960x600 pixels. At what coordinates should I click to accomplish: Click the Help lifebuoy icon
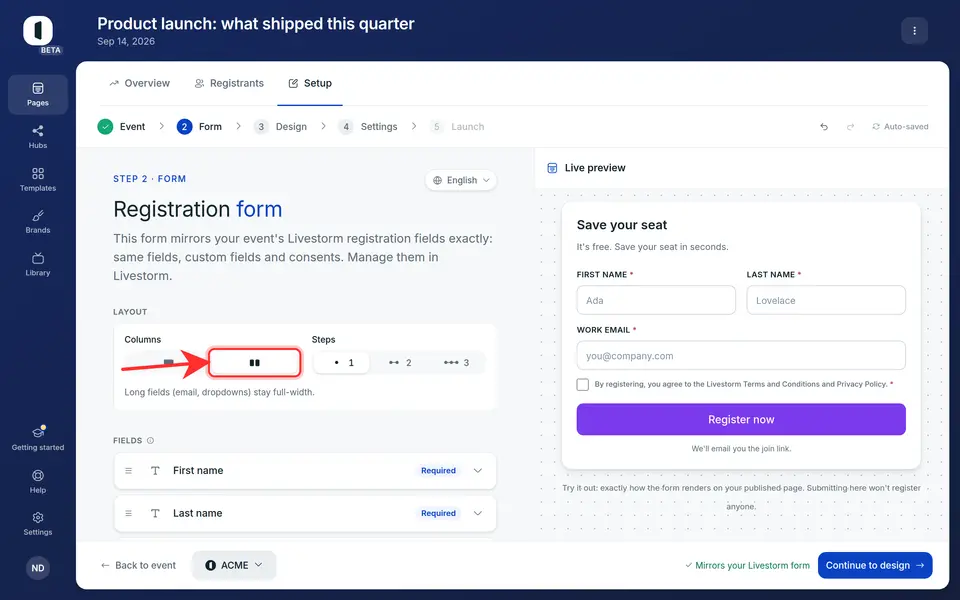[x=37, y=476]
